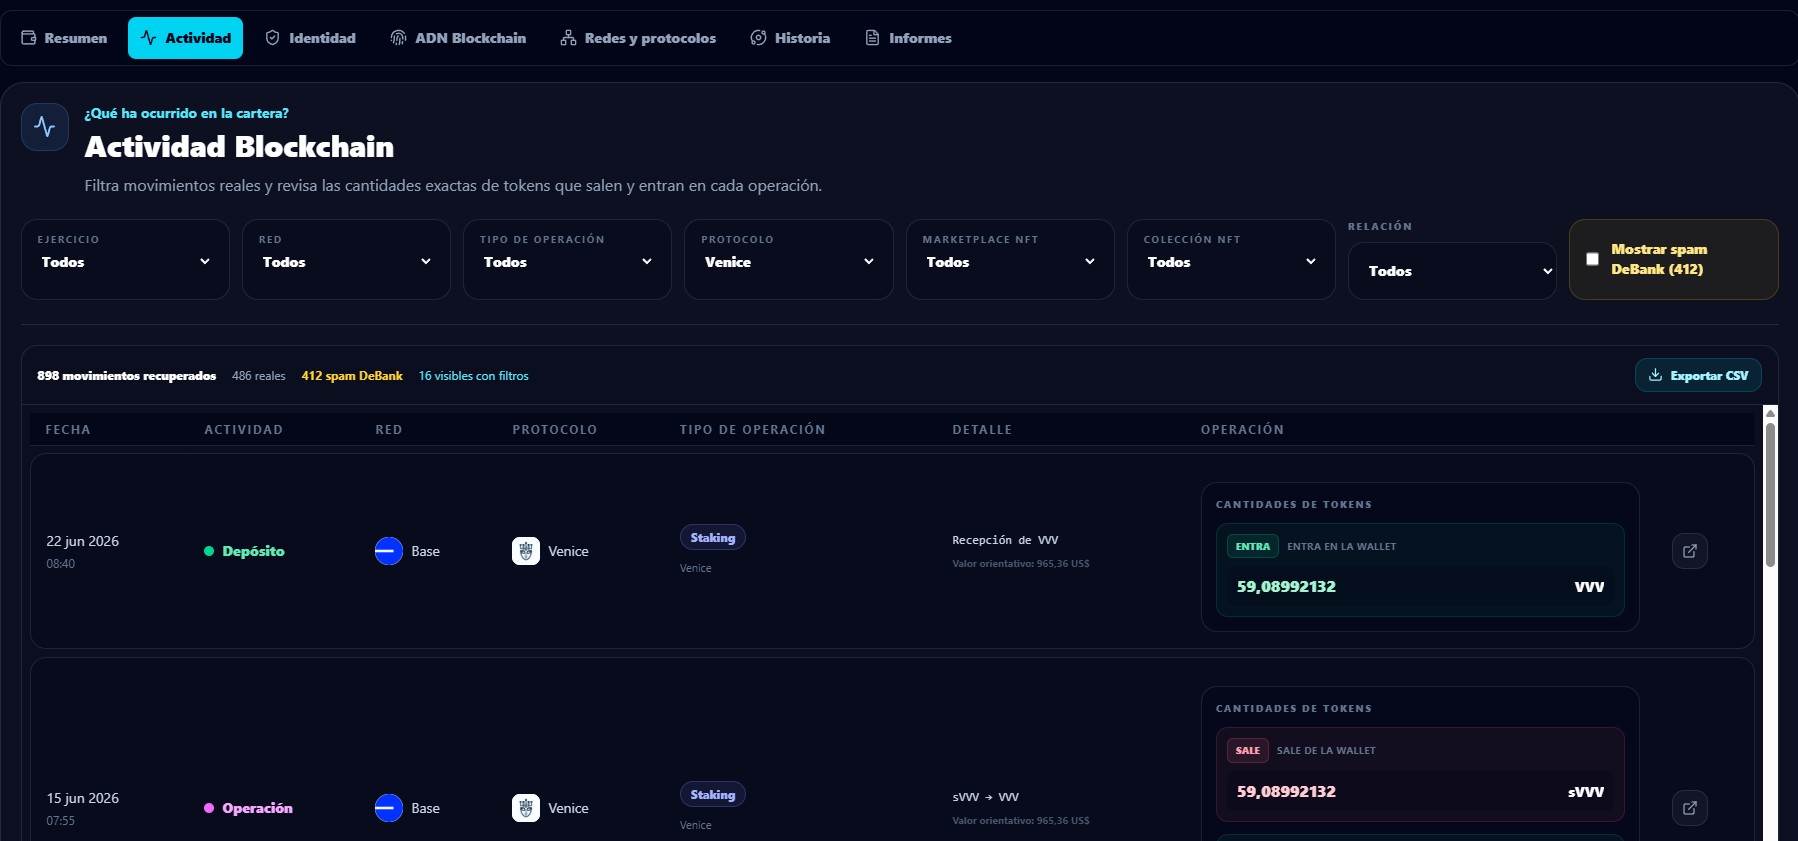Click the SALE tag in token quantities
Image resolution: width=1798 pixels, height=841 pixels.
tap(1248, 750)
